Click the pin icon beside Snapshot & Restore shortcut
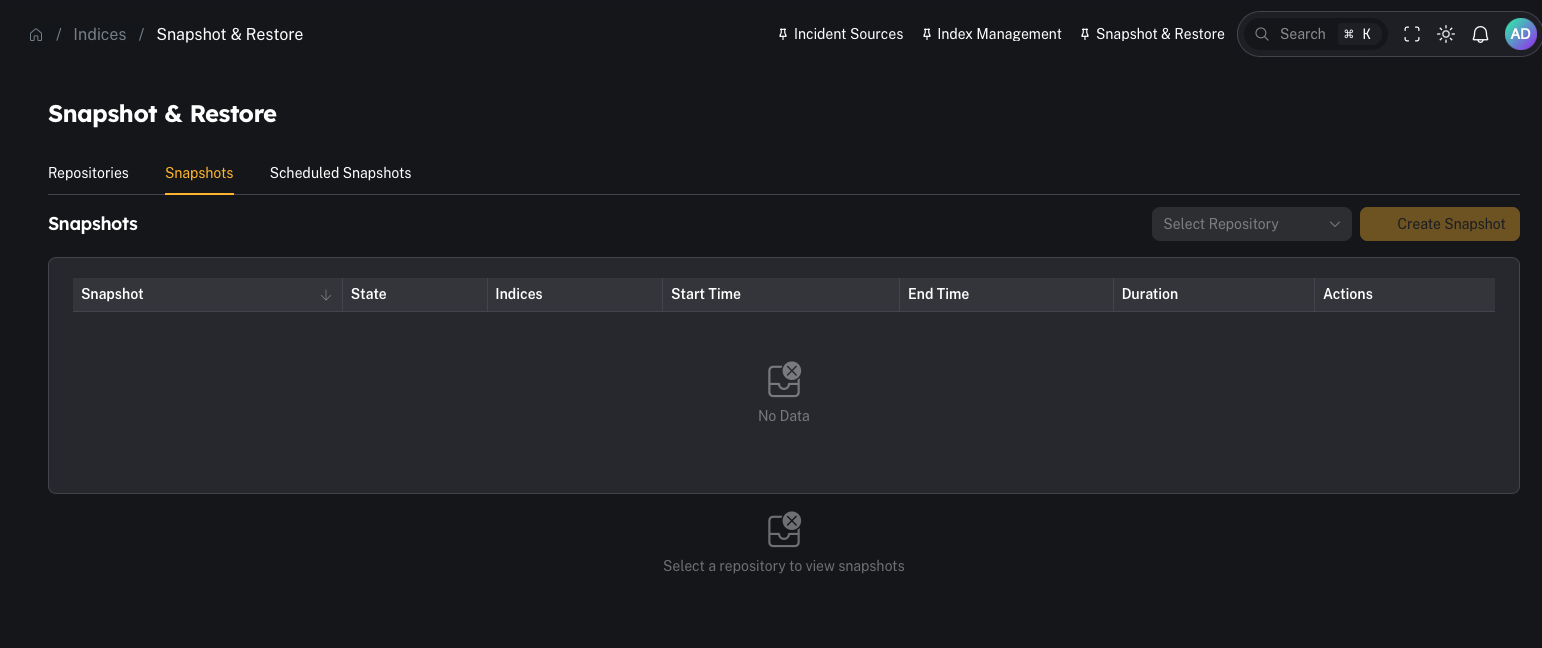Image resolution: width=1542 pixels, height=648 pixels. pos(1085,33)
